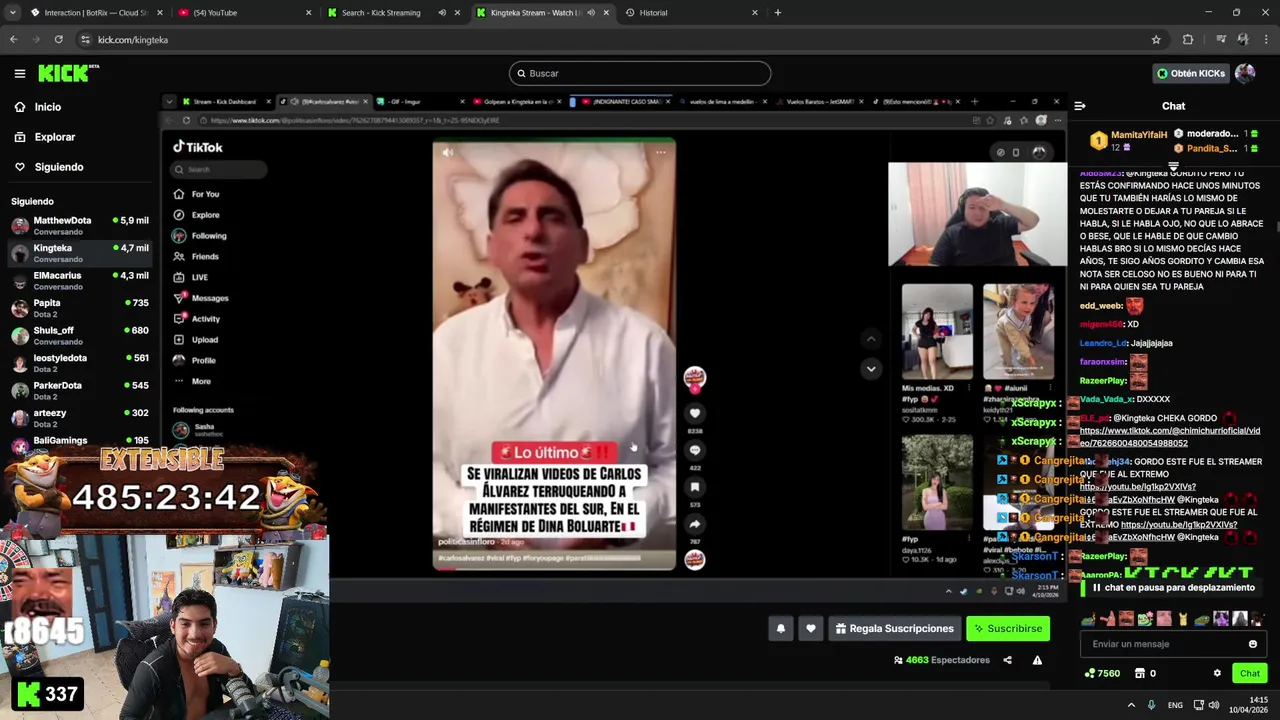The image size is (1280, 720).
Task: Click the green KICK logo
Action: [68, 73]
